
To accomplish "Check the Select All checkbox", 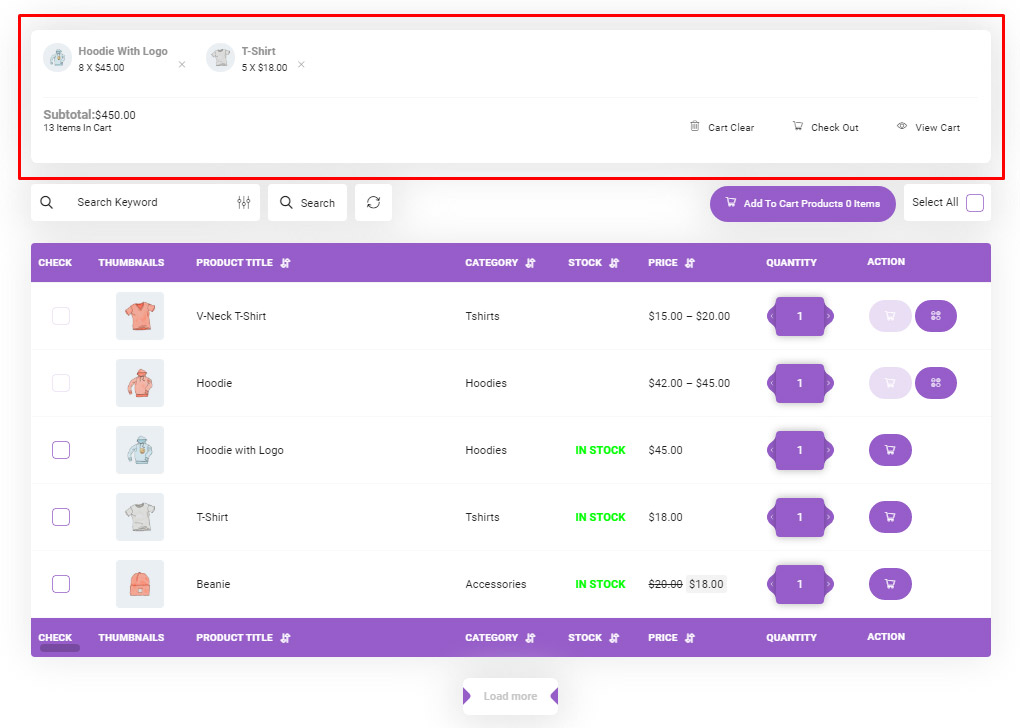I will point(975,203).
